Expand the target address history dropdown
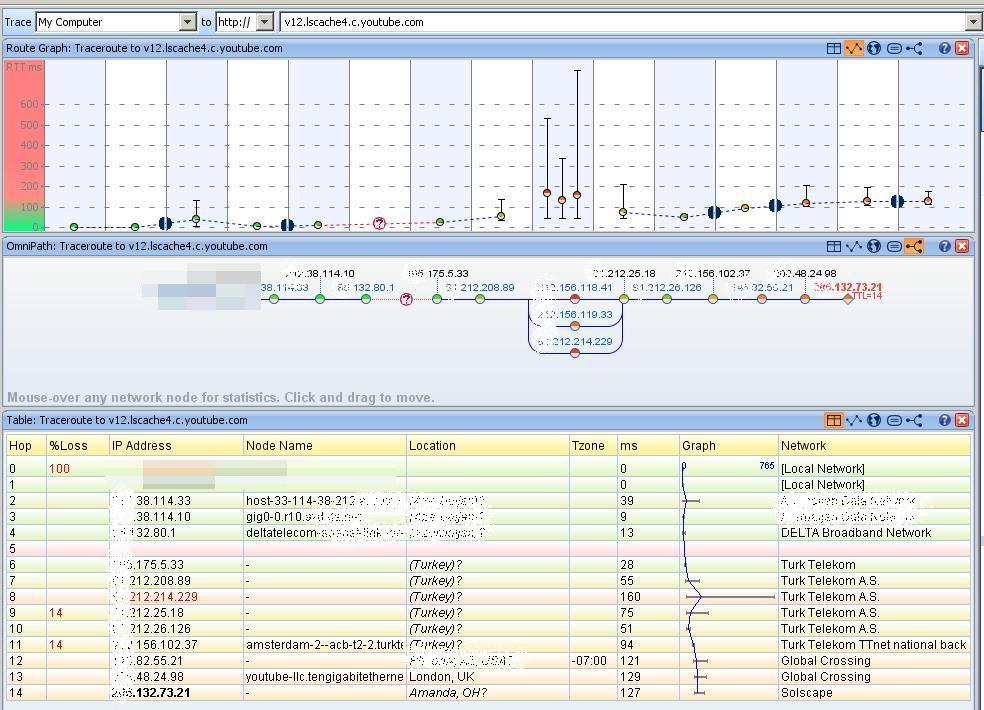Viewport: 984px width, 710px height. (973, 22)
